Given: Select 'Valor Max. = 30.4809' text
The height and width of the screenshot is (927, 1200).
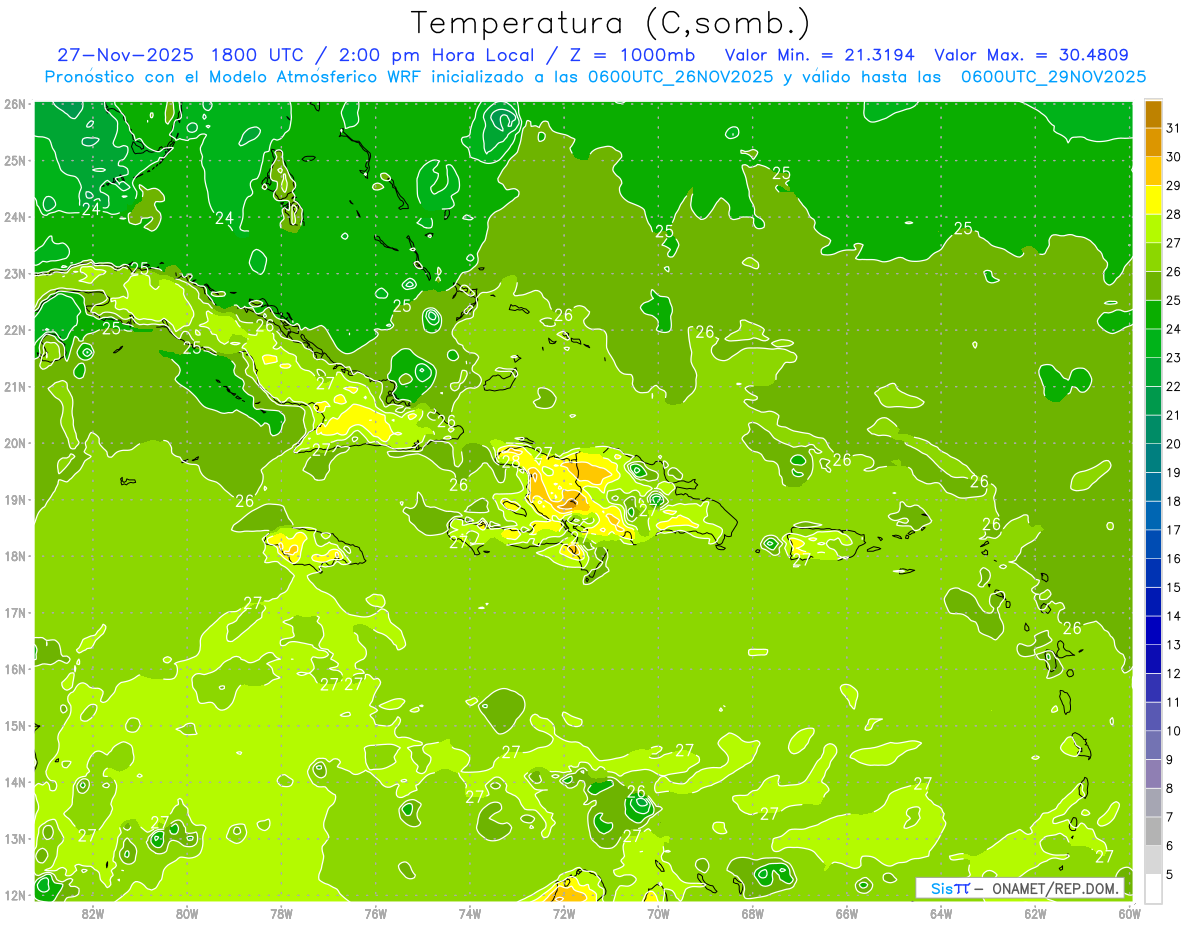Looking at the screenshot, I should [x=1032, y=55].
